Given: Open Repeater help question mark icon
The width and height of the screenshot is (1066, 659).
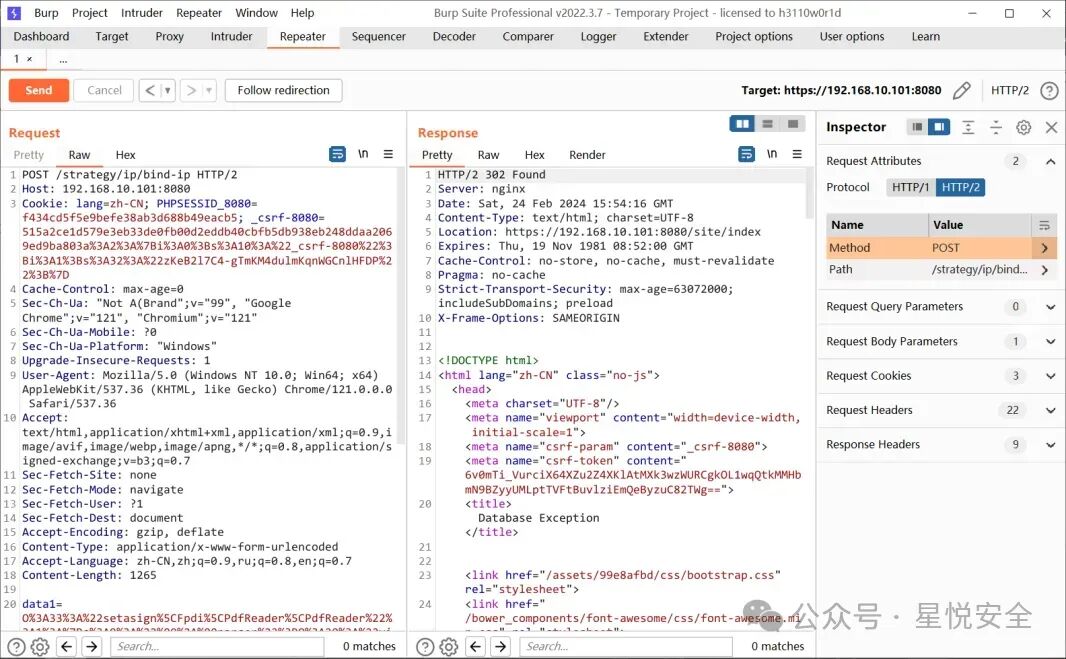Looking at the screenshot, I should [x=1049, y=90].
